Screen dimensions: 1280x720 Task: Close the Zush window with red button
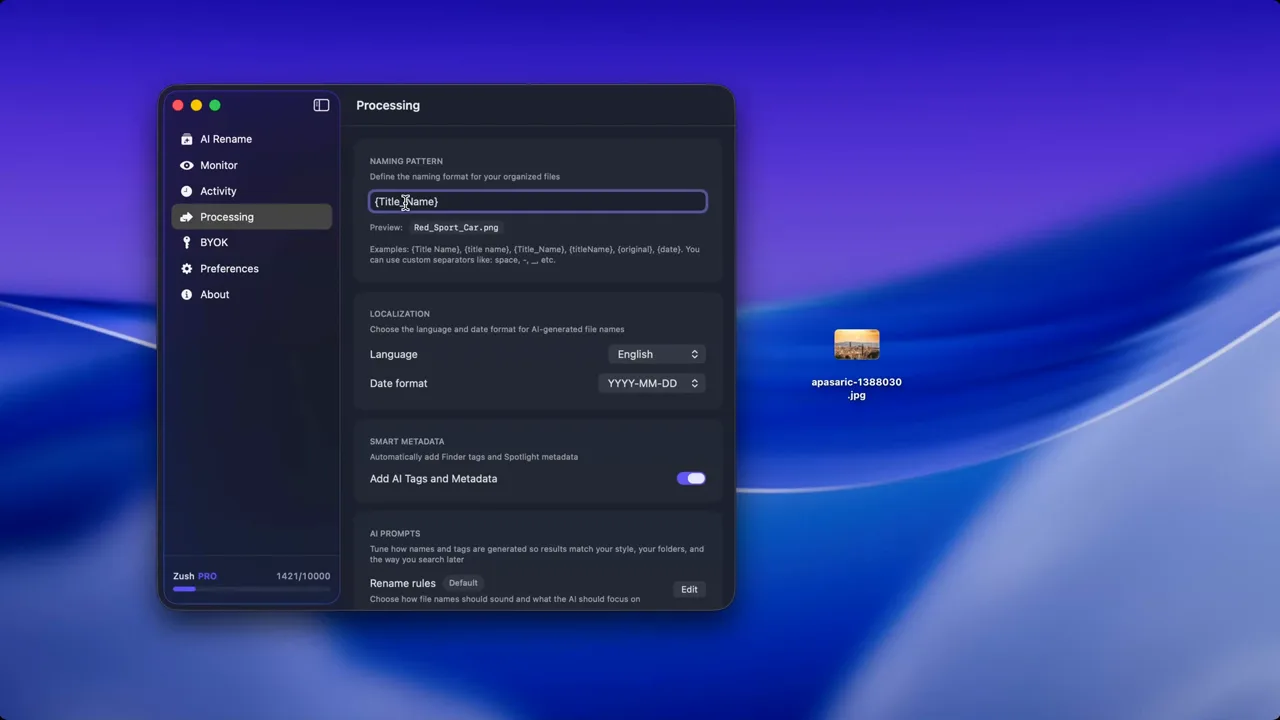click(x=178, y=105)
